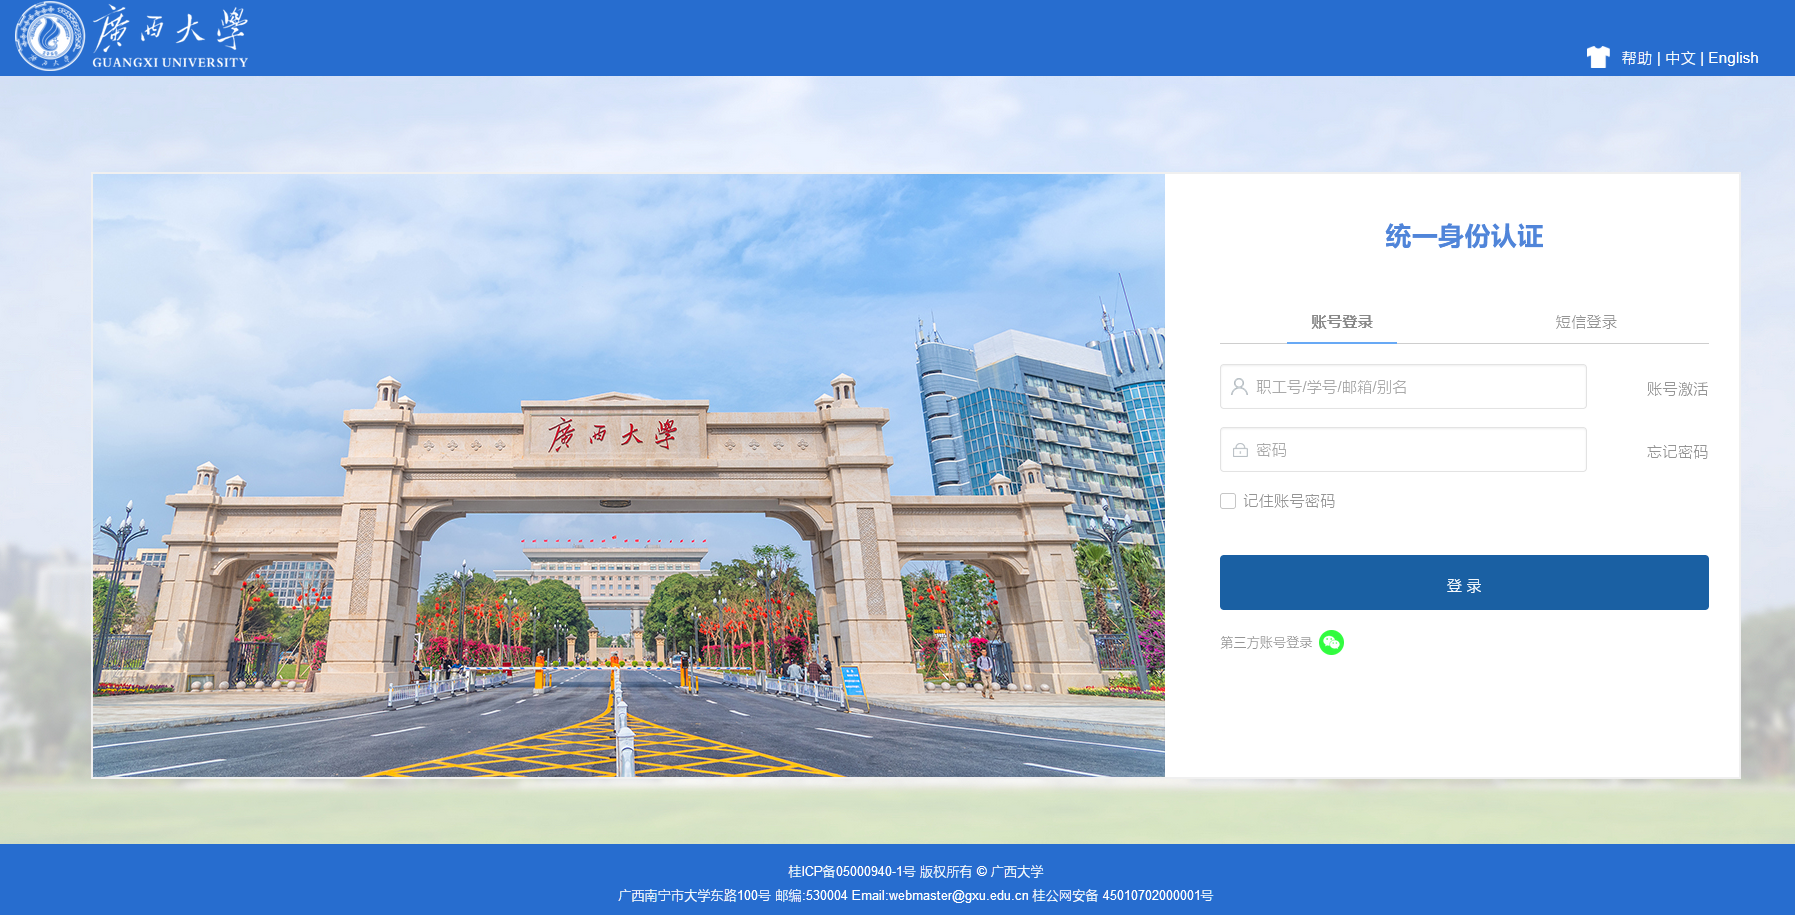
Task: Switch to the 短信登录 tab
Action: pos(1585,322)
